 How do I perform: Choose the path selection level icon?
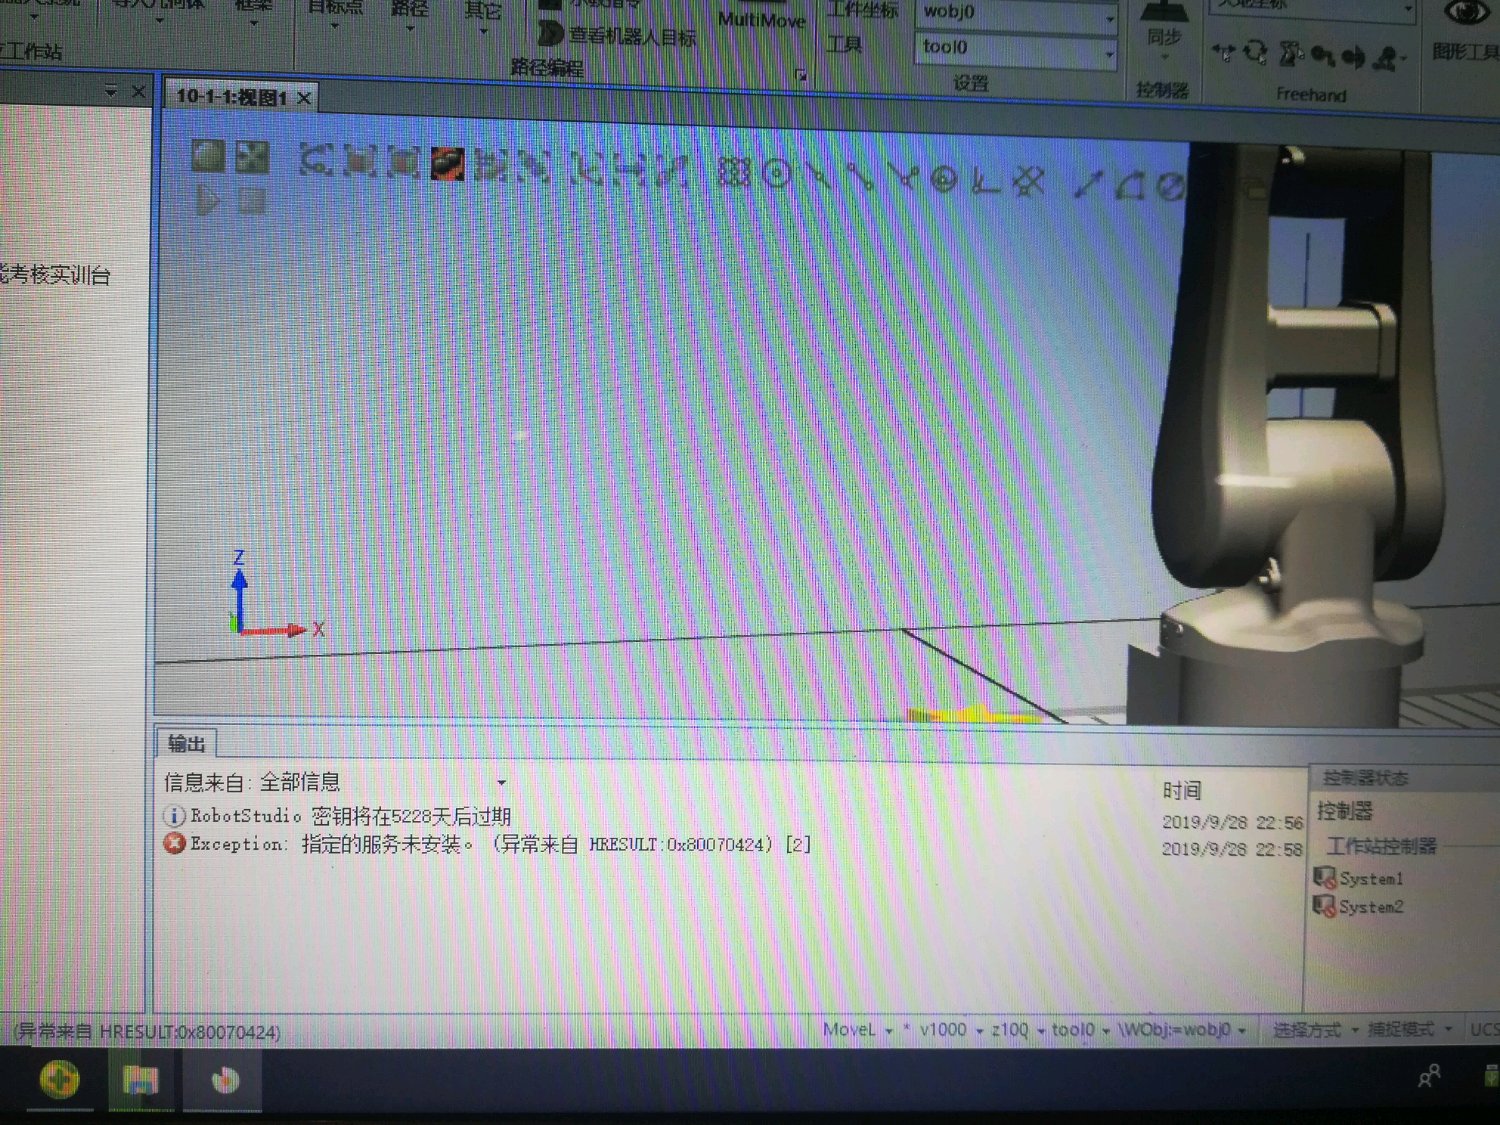click(672, 171)
